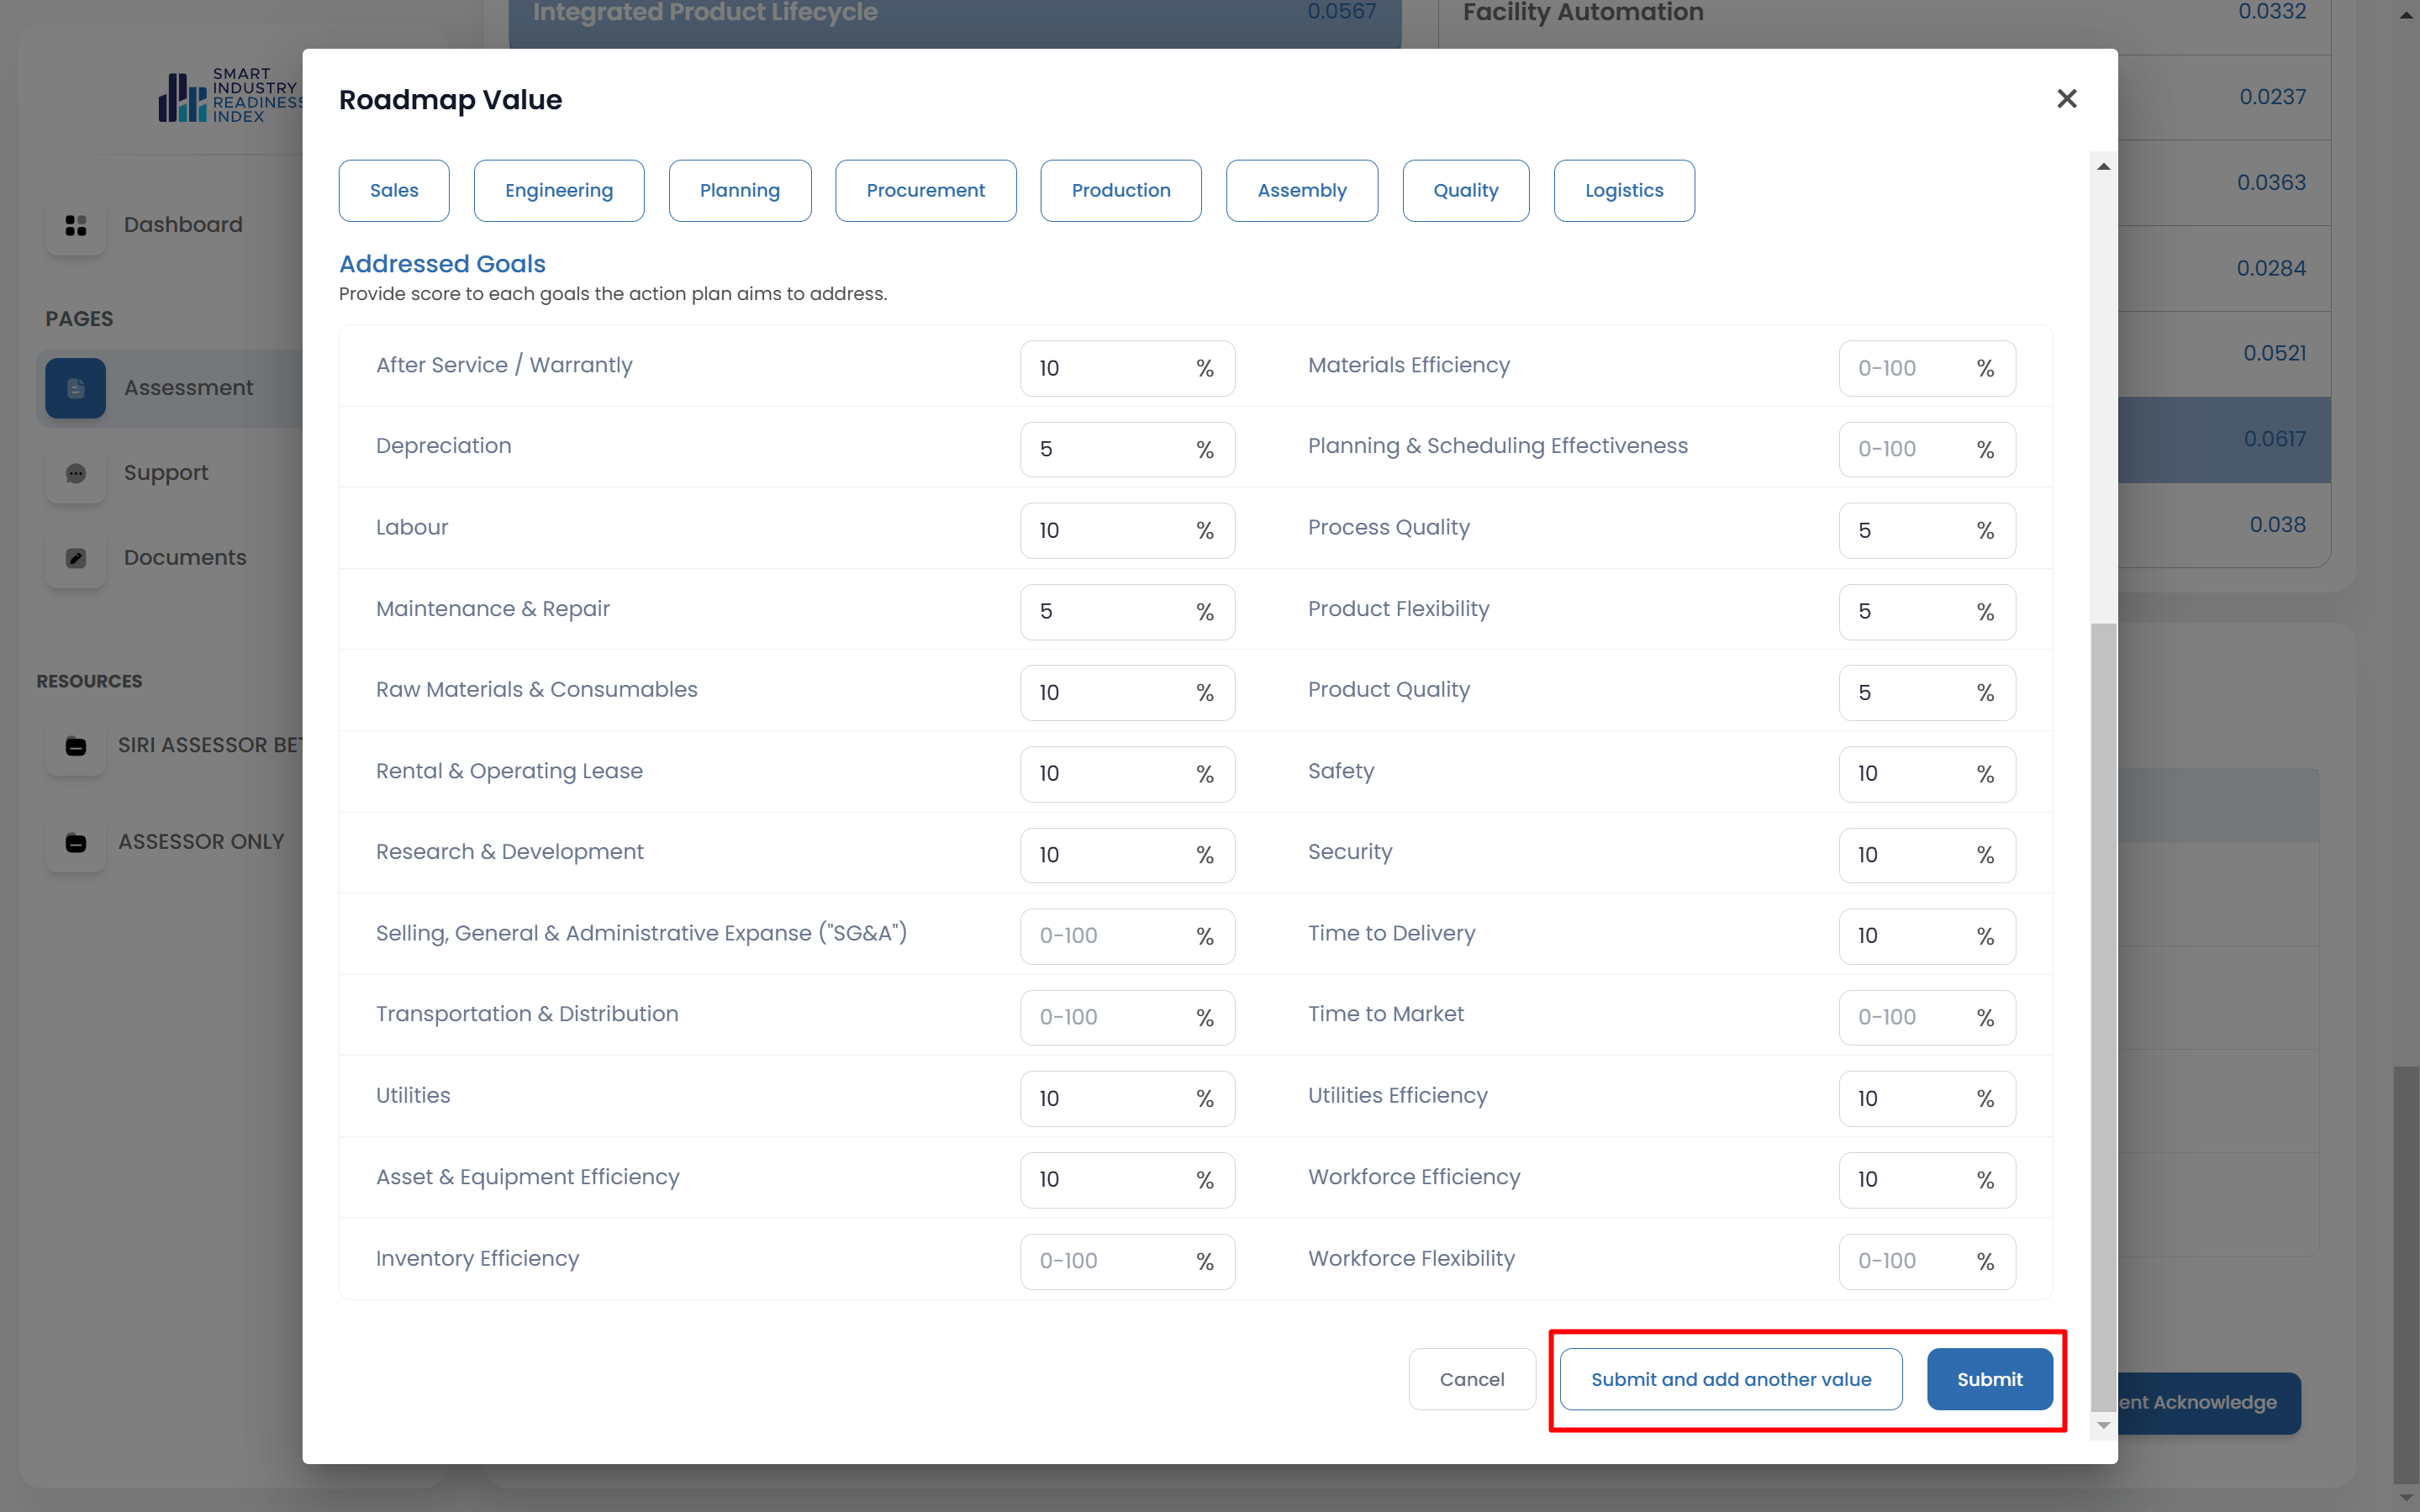Click the Assessment page icon
The width and height of the screenshot is (2420, 1512).
point(76,388)
